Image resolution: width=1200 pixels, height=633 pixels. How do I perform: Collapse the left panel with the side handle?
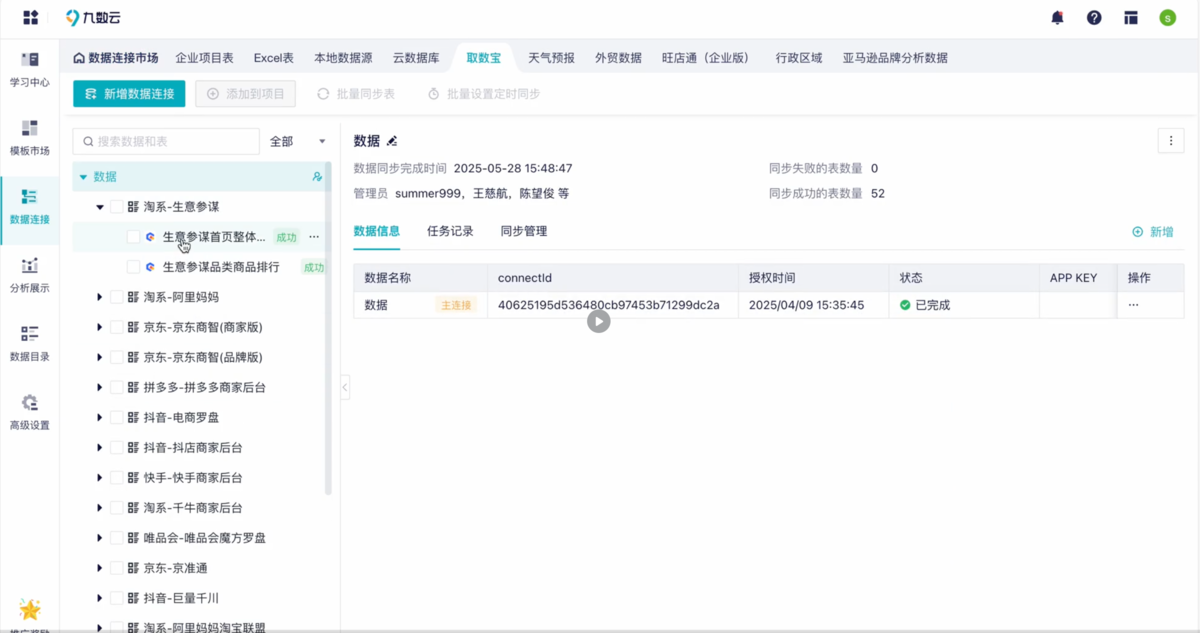[345, 386]
